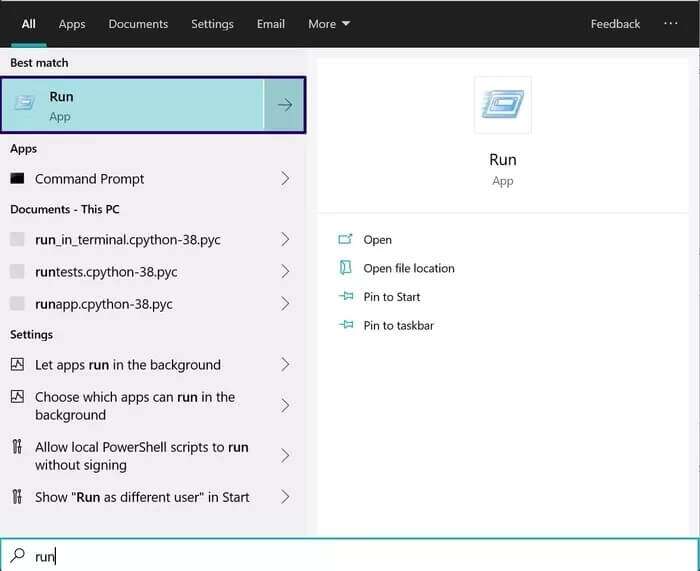Select the All tab

click(29, 24)
